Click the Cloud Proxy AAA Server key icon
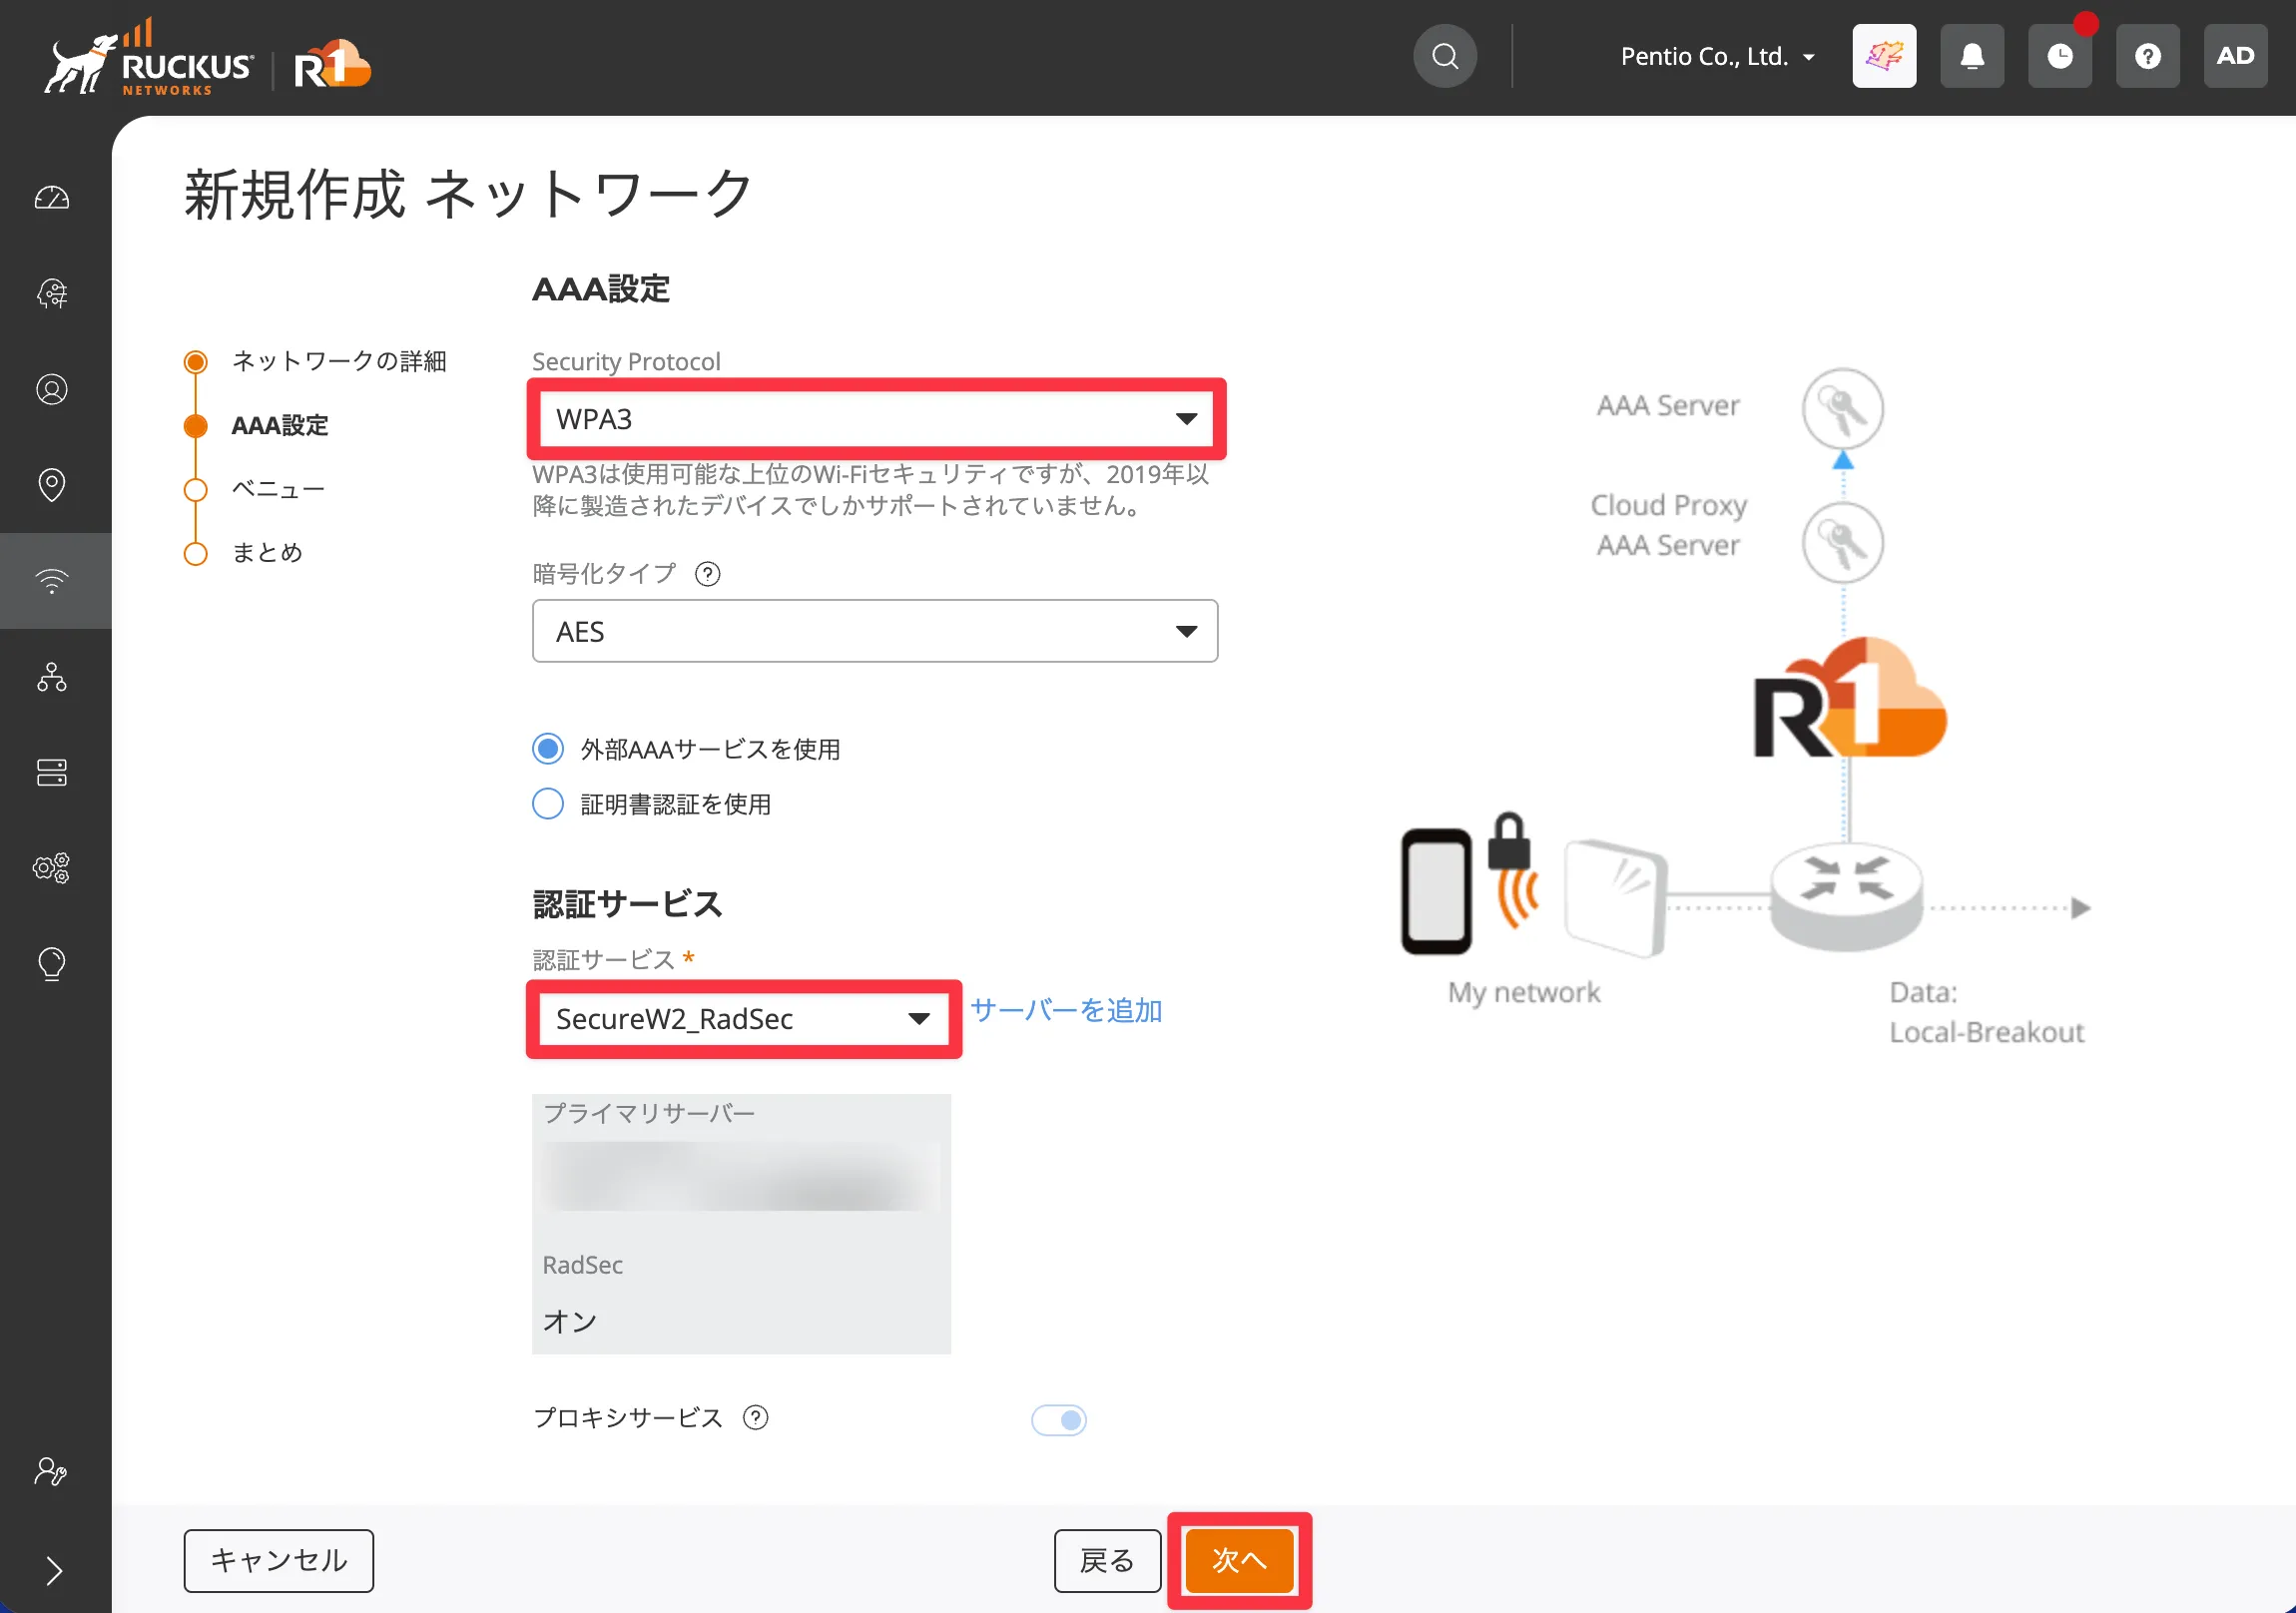 1843,543
